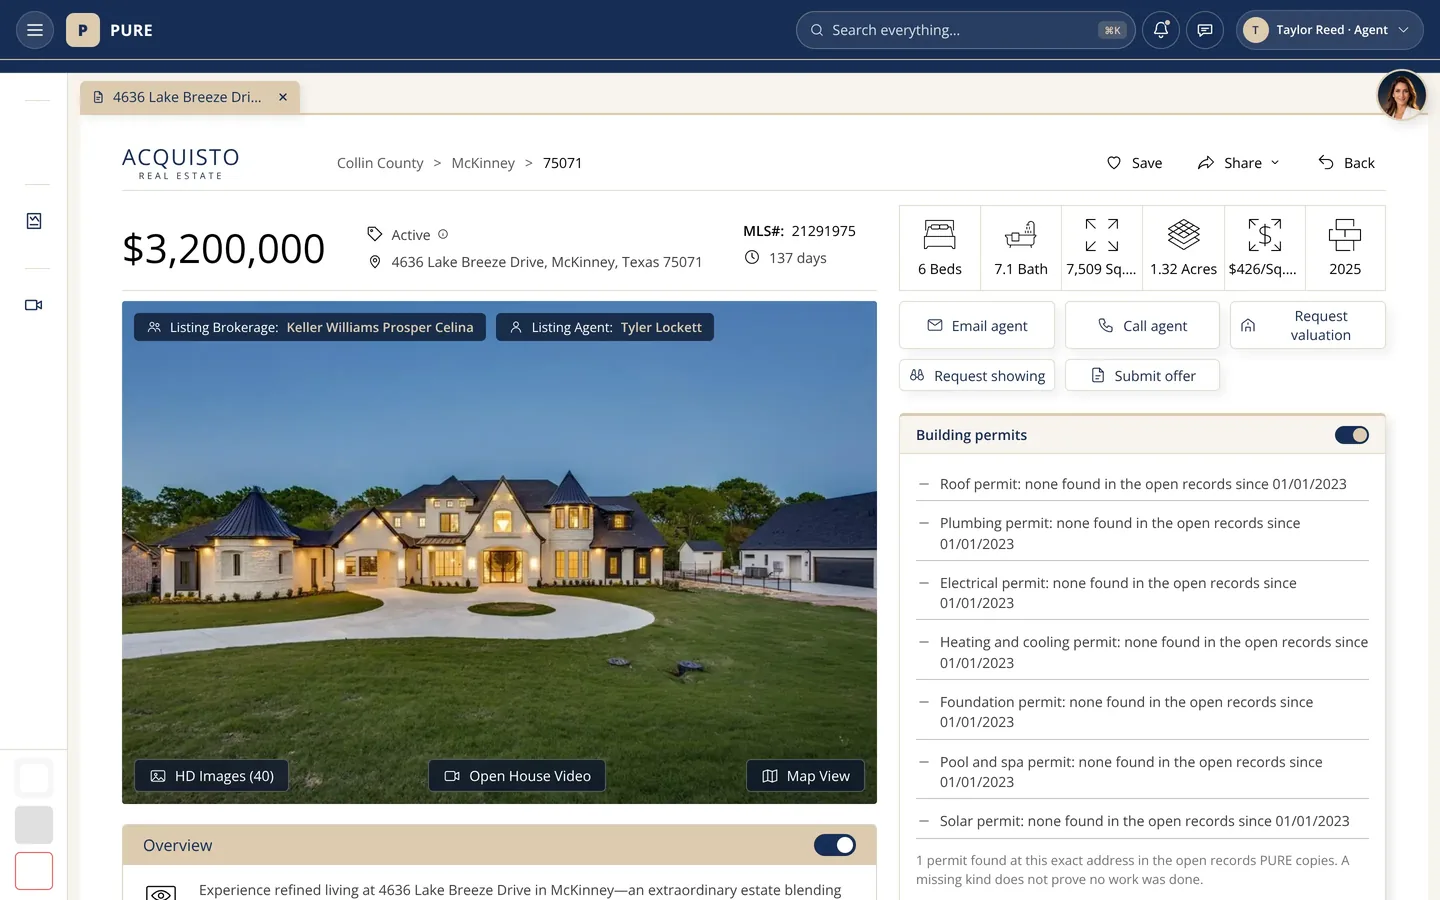Click the agent profile photo avatar
The image size is (1440, 900).
[1401, 96]
